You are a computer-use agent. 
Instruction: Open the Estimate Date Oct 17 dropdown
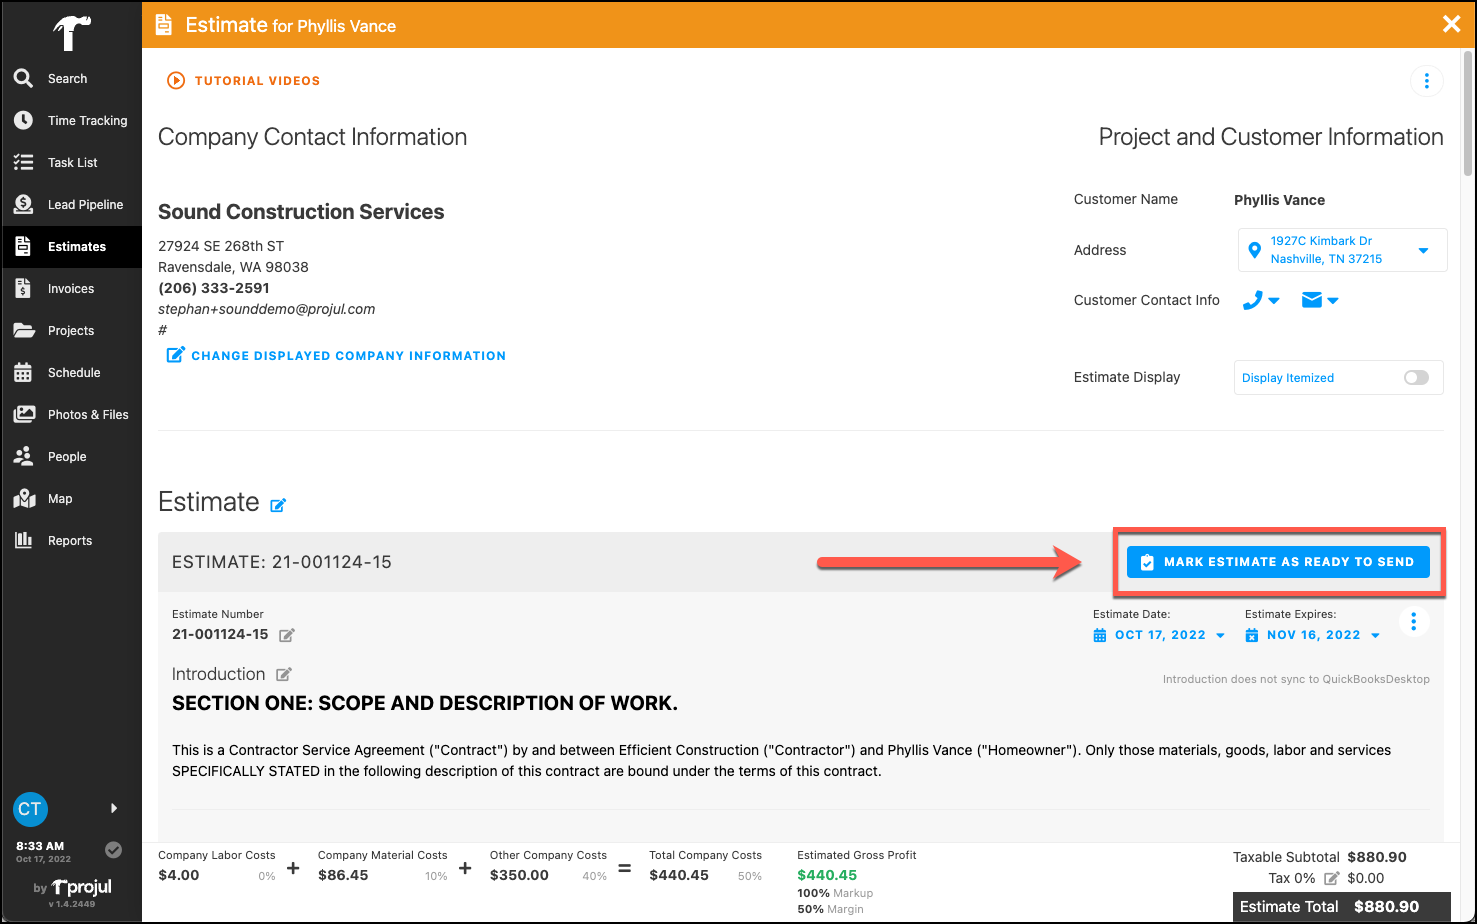[x=1160, y=634]
